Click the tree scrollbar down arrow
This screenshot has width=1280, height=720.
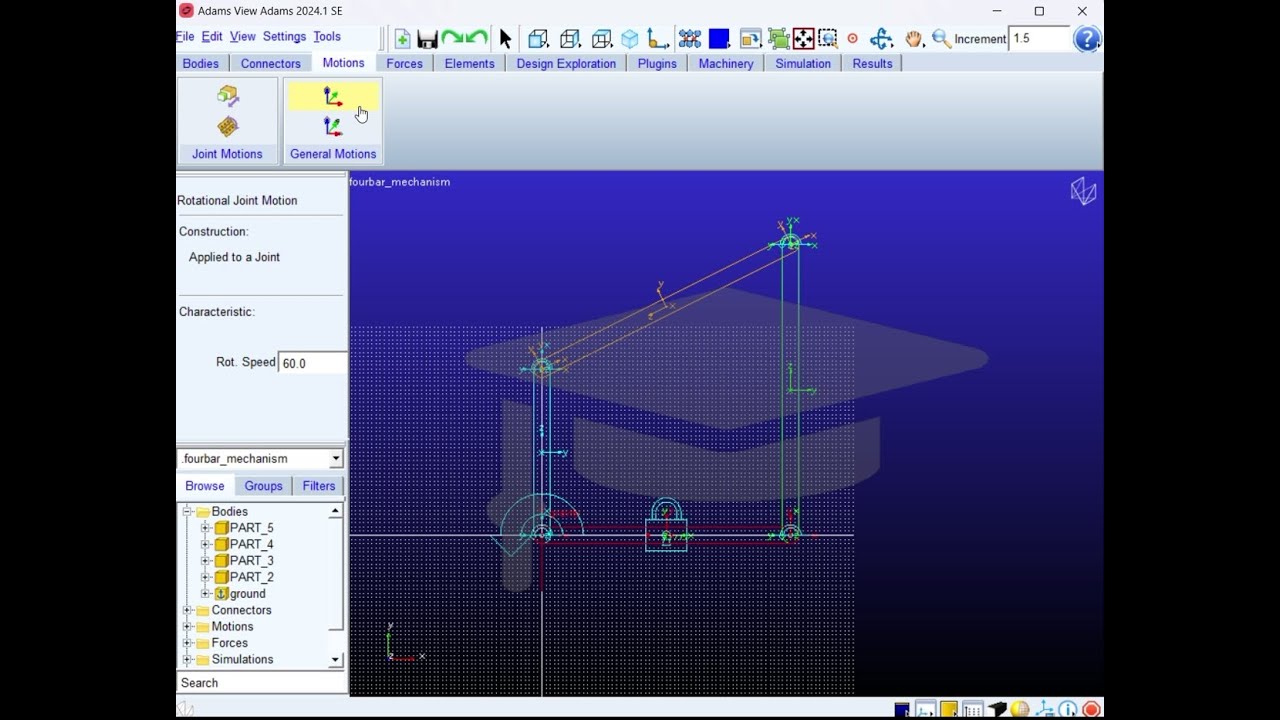click(x=335, y=660)
